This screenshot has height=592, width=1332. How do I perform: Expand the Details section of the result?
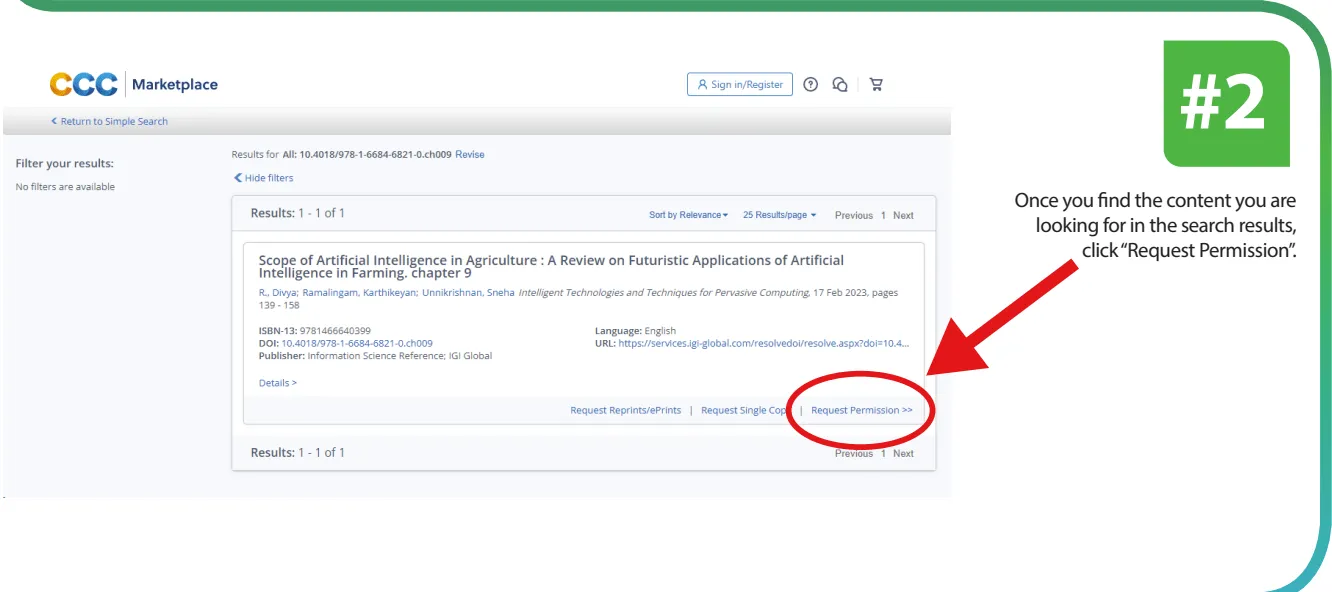277,383
